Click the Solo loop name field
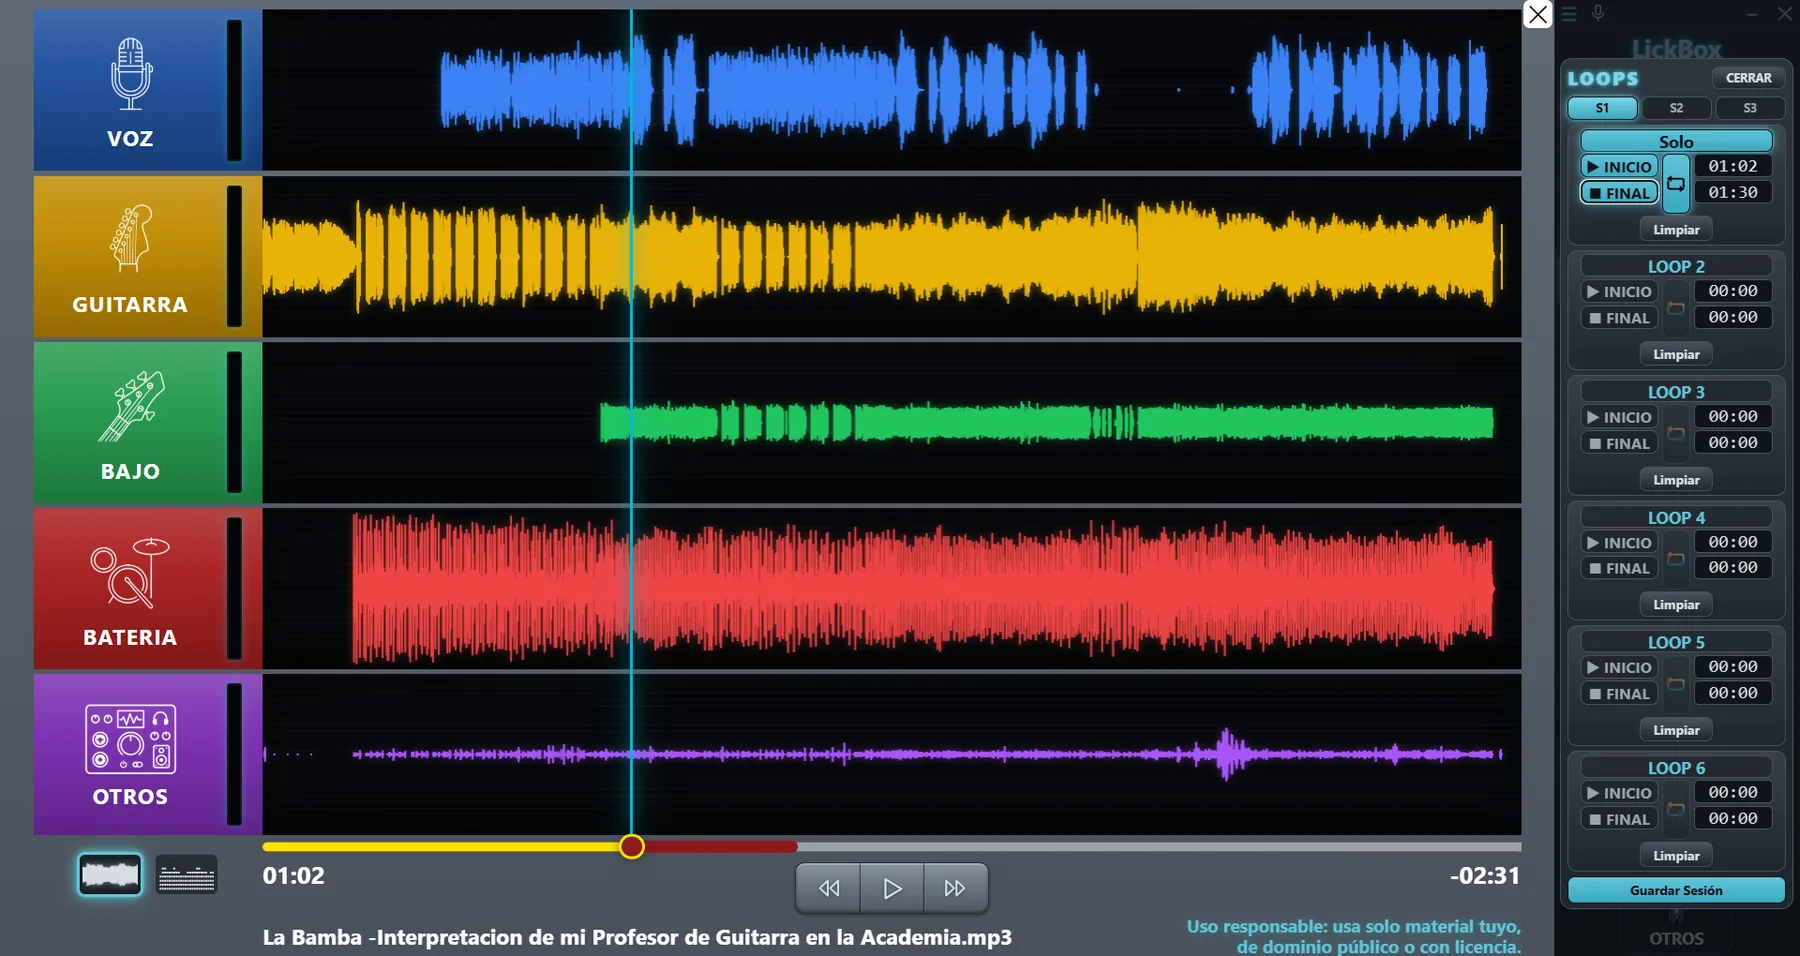The width and height of the screenshot is (1800, 956). pyautogui.click(x=1676, y=141)
